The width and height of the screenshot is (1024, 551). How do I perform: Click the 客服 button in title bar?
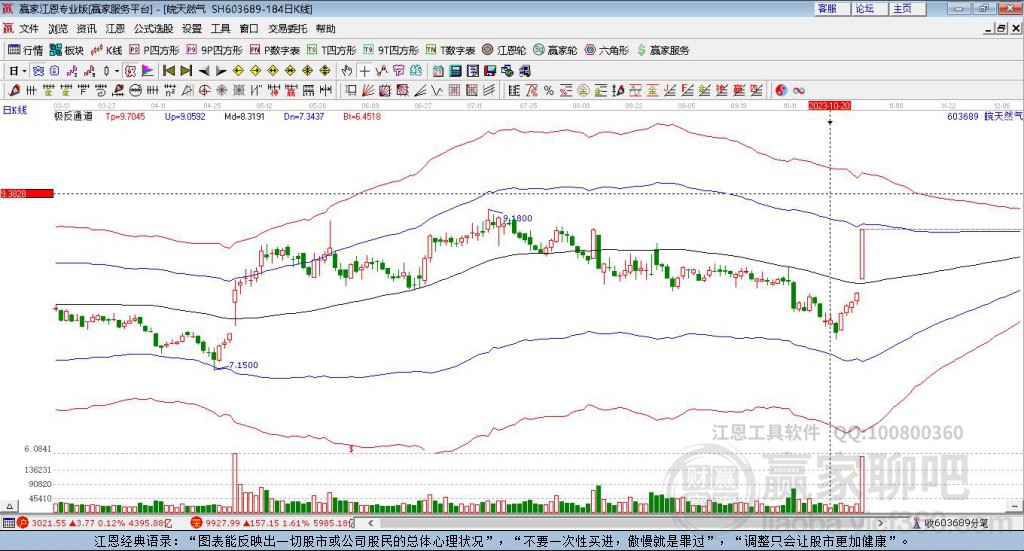point(833,8)
